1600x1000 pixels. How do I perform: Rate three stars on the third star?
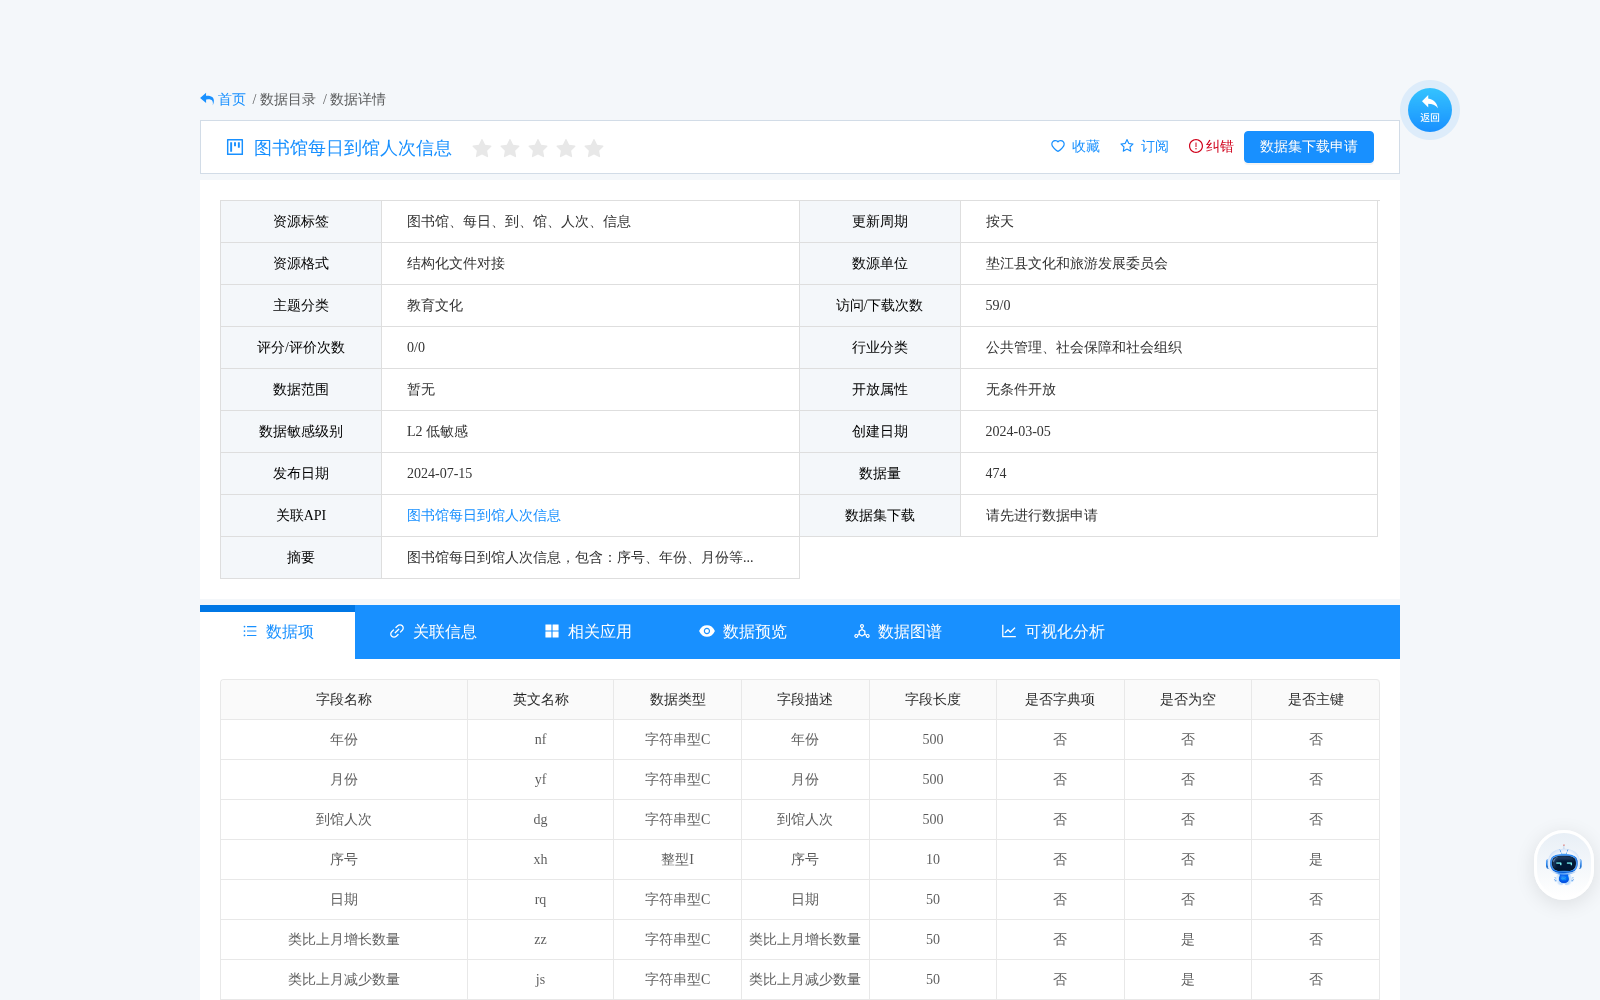tap(537, 148)
